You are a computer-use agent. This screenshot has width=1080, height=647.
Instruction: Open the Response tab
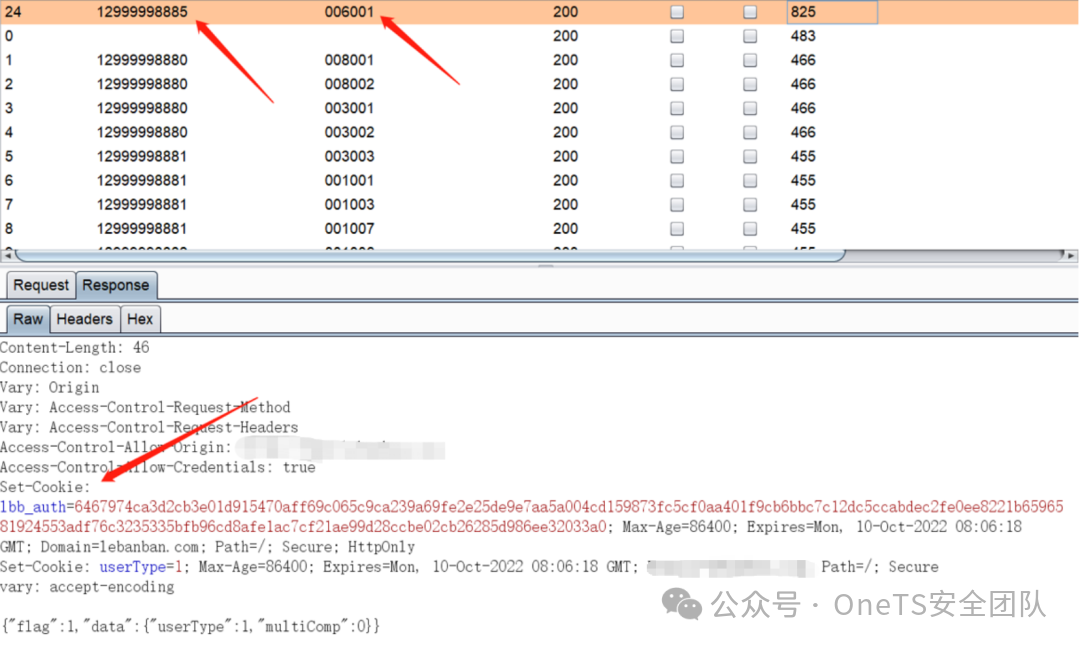coord(116,285)
